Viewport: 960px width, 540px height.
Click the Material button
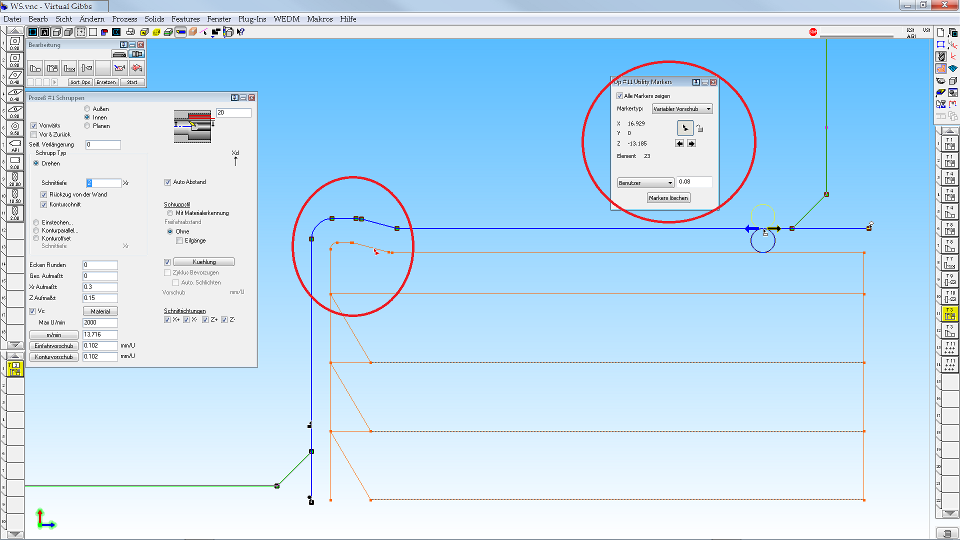[100, 311]
